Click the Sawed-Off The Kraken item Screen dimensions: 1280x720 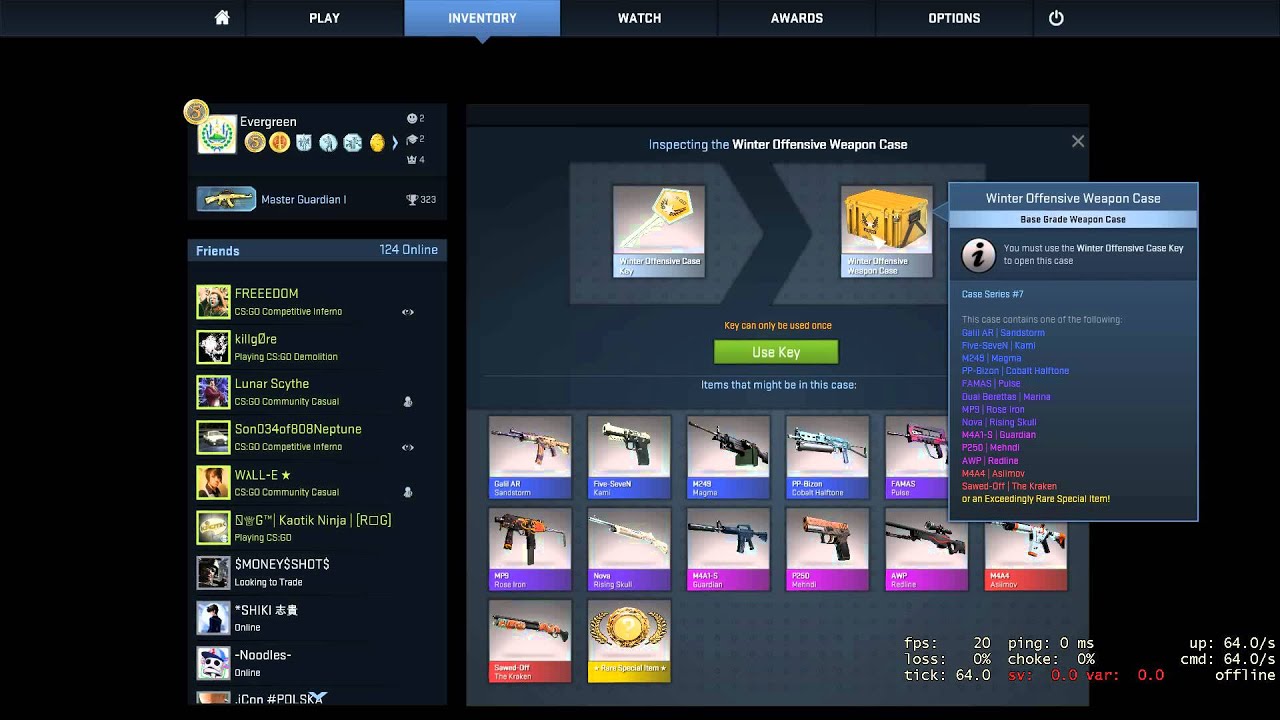click(x=530, y=641)
